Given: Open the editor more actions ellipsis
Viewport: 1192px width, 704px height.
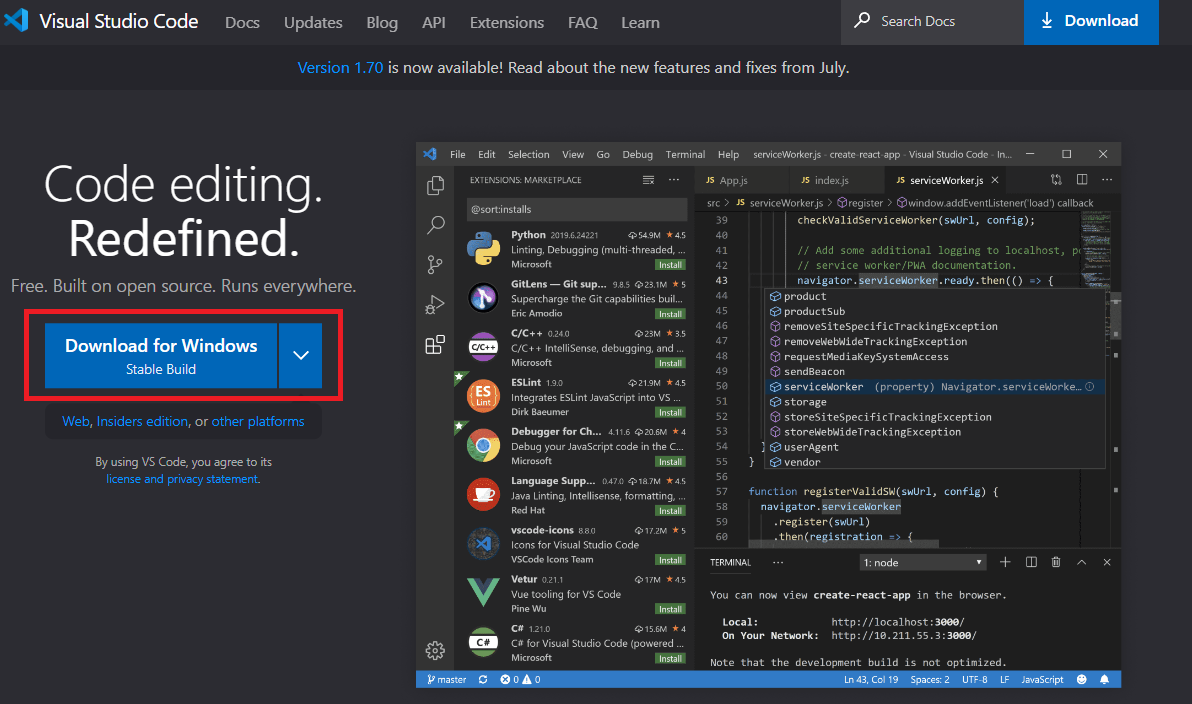Looking at the screenshot, I should pyautogui.click(x=1107, y=180).
